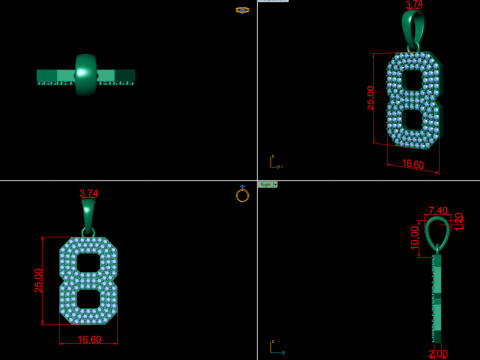Click the axis indicator icon in the Right viewport
This screenshot has width=480, height=360.
pyautogui.click(x=277, y=347)
